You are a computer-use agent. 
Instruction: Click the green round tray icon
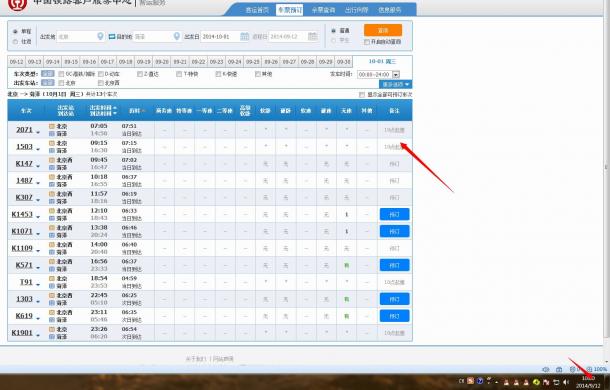(x=536, y=382)
